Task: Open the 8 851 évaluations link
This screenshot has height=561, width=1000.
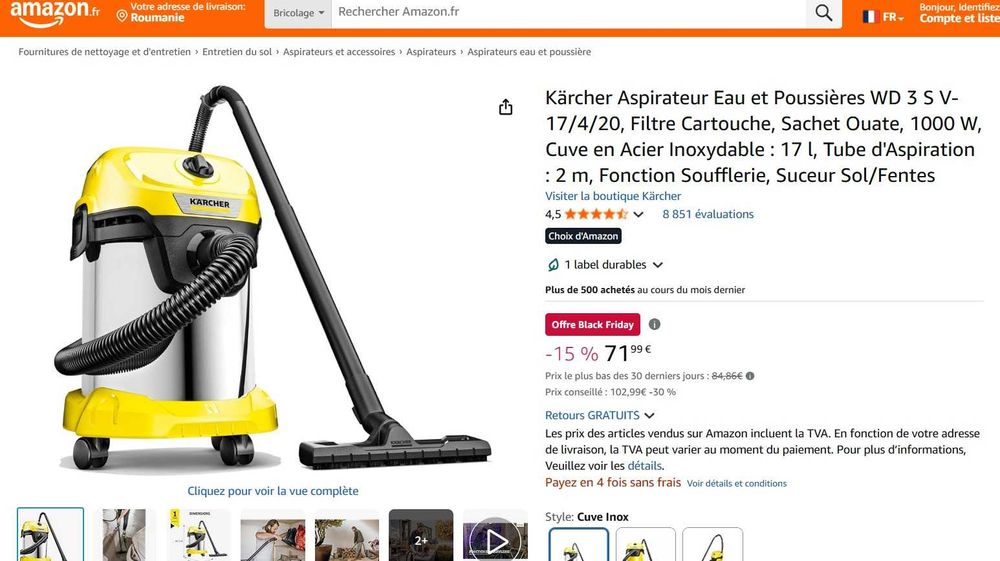Action: click(x=708, y=214)
